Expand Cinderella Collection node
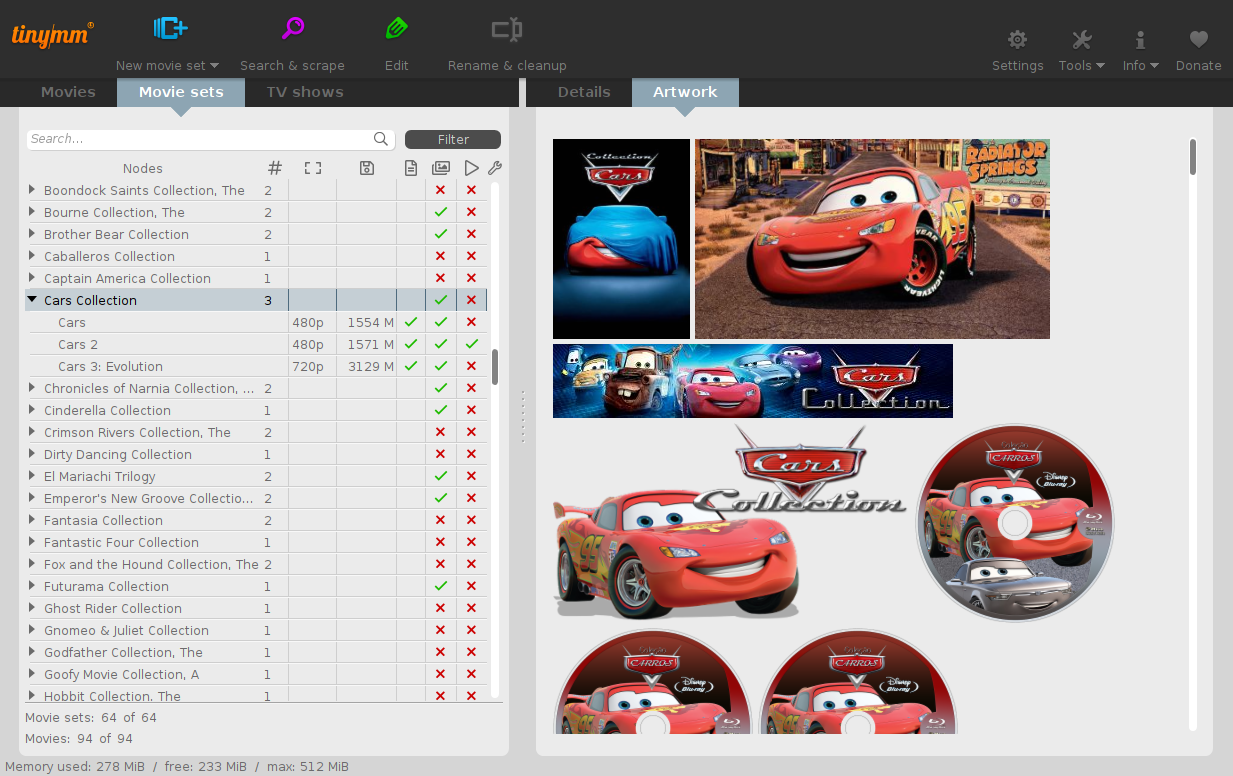1233x776 pixels. (x=32, y=409)
